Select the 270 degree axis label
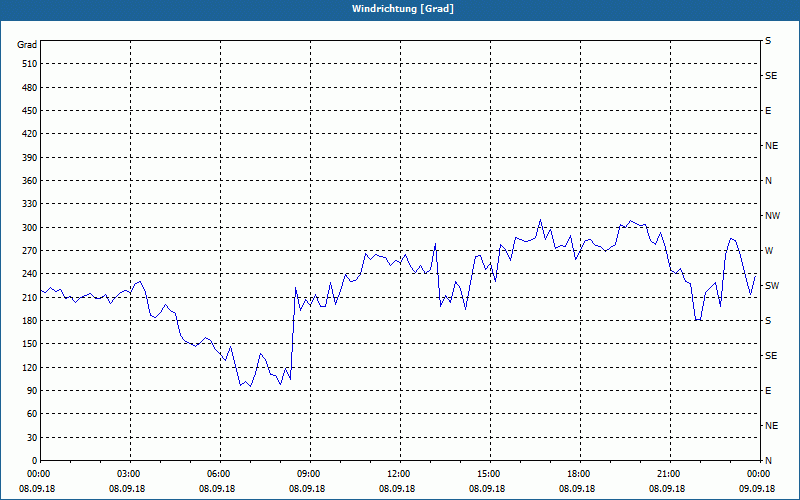 pyautogui.click(x=30, y=251)
